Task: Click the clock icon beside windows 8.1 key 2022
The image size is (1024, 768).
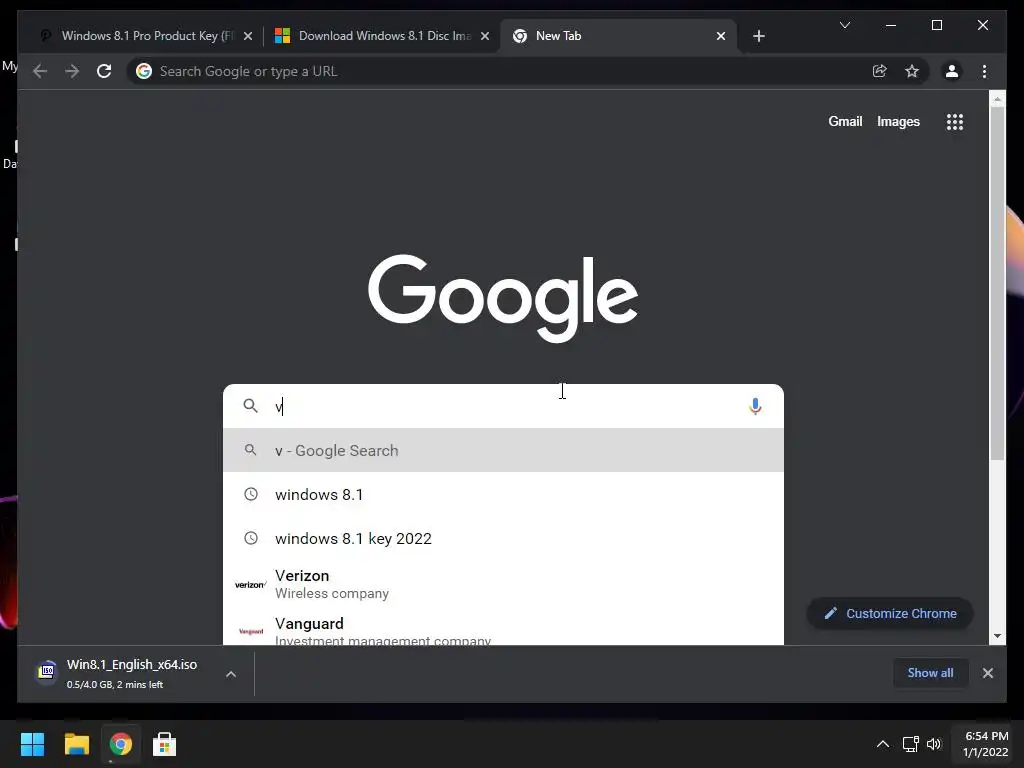Action: point(251,538)
